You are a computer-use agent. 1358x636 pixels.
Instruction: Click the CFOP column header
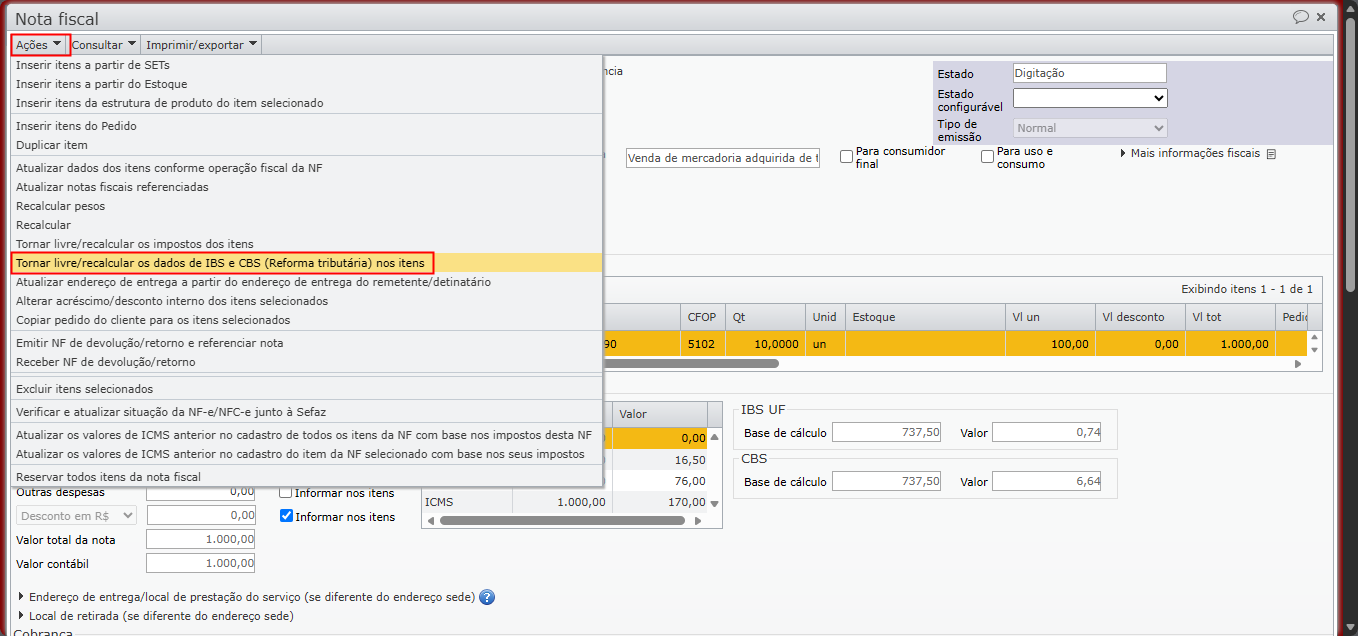(x=702, y=317)
